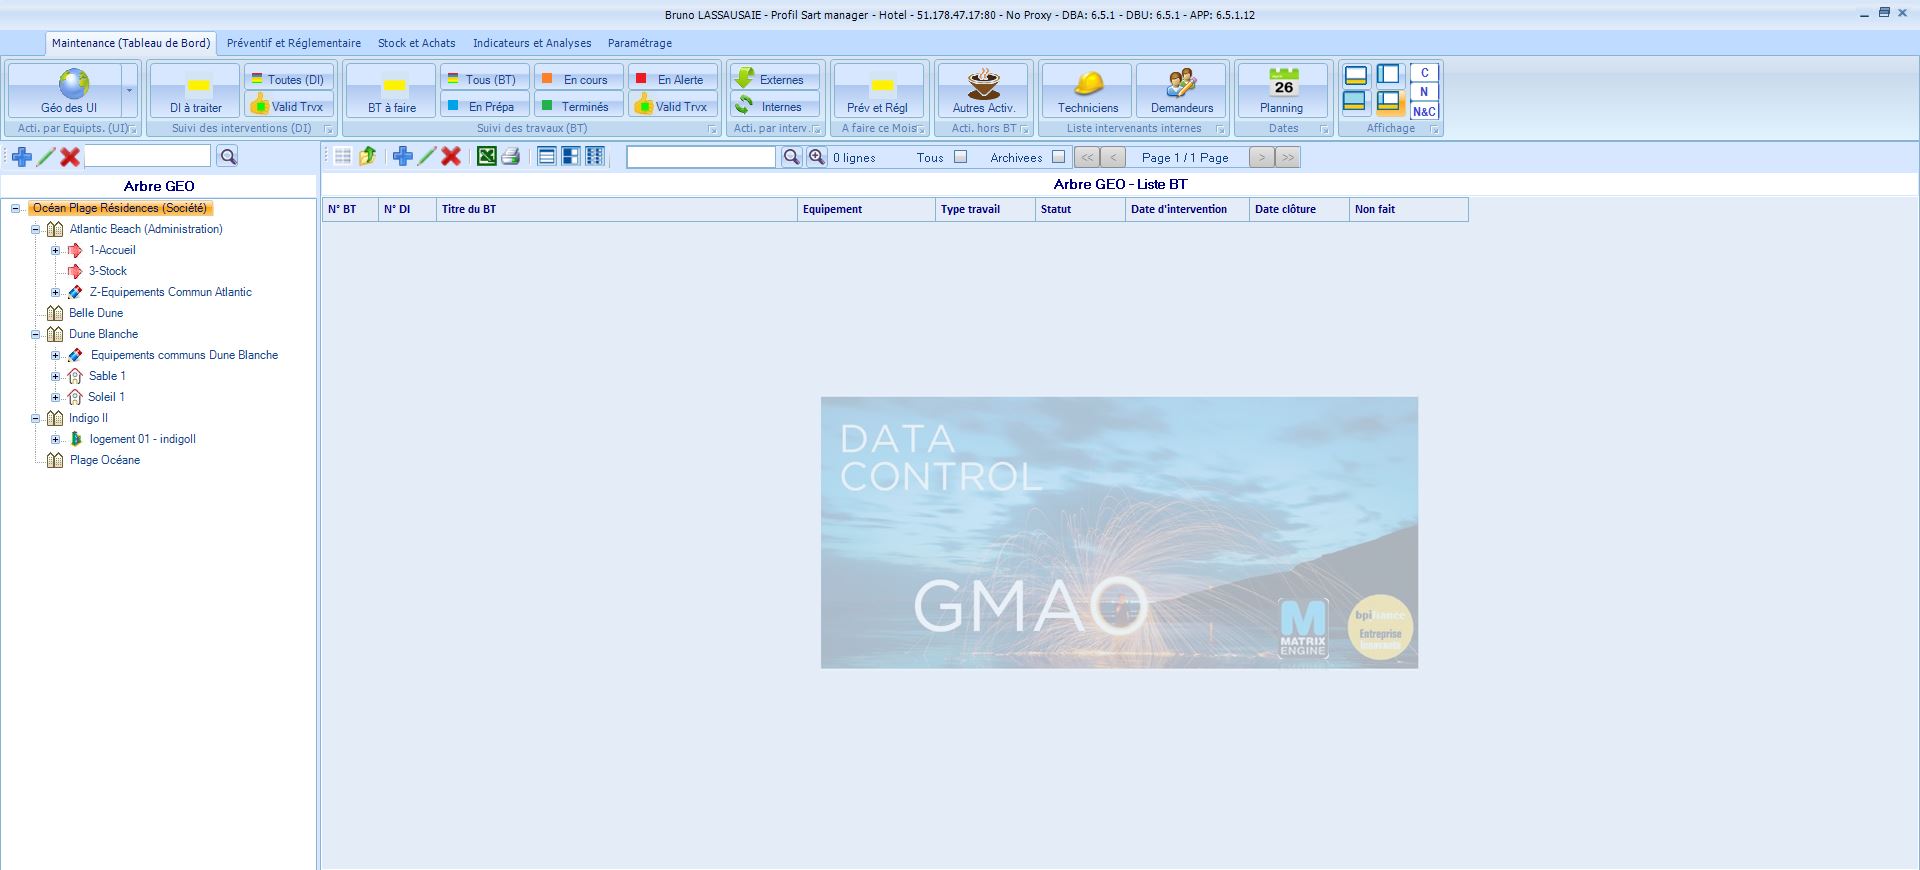Click Valid Trvx in DI group

(x=289, y=106)
